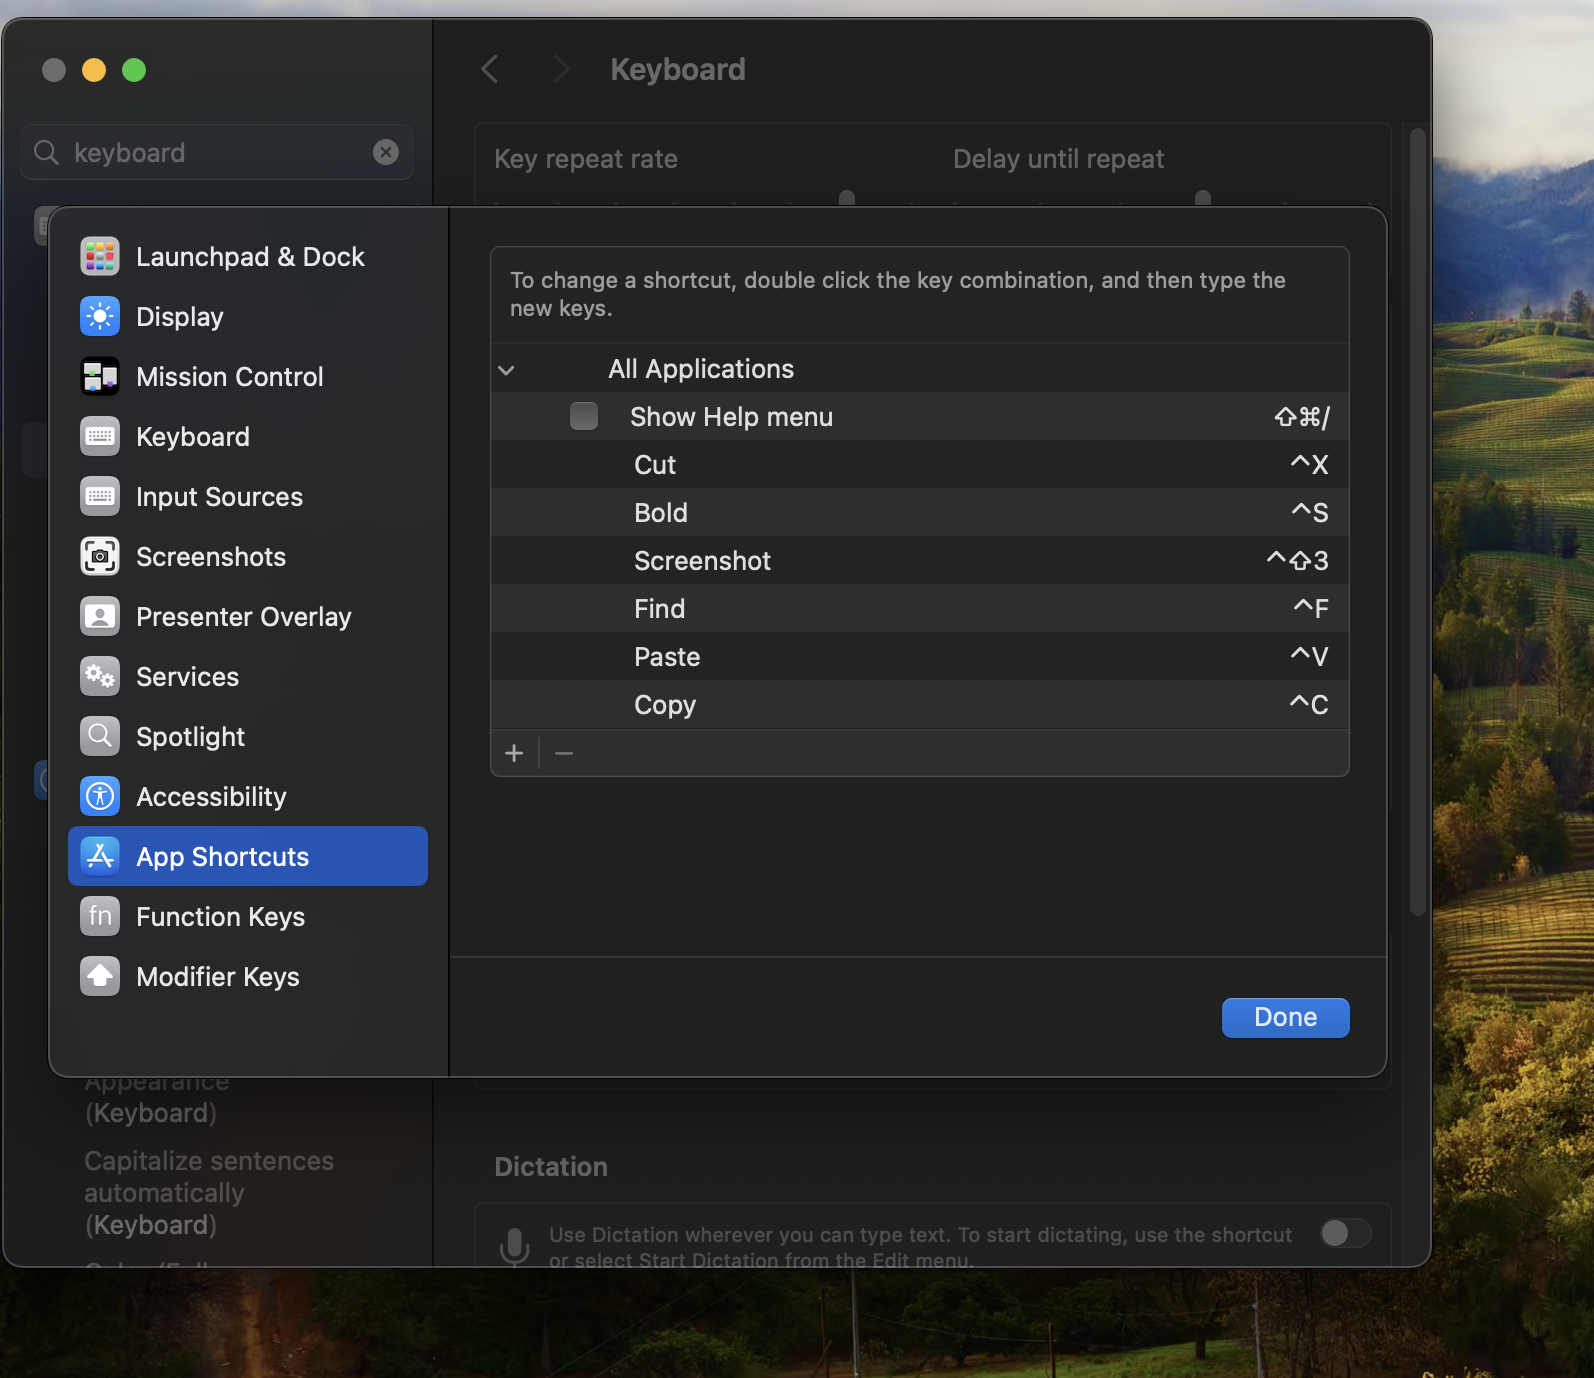This screenshot has height=1378, width=1594.
Task: Add a new app shortcut with plus
Action: click(x=514, y=753)
